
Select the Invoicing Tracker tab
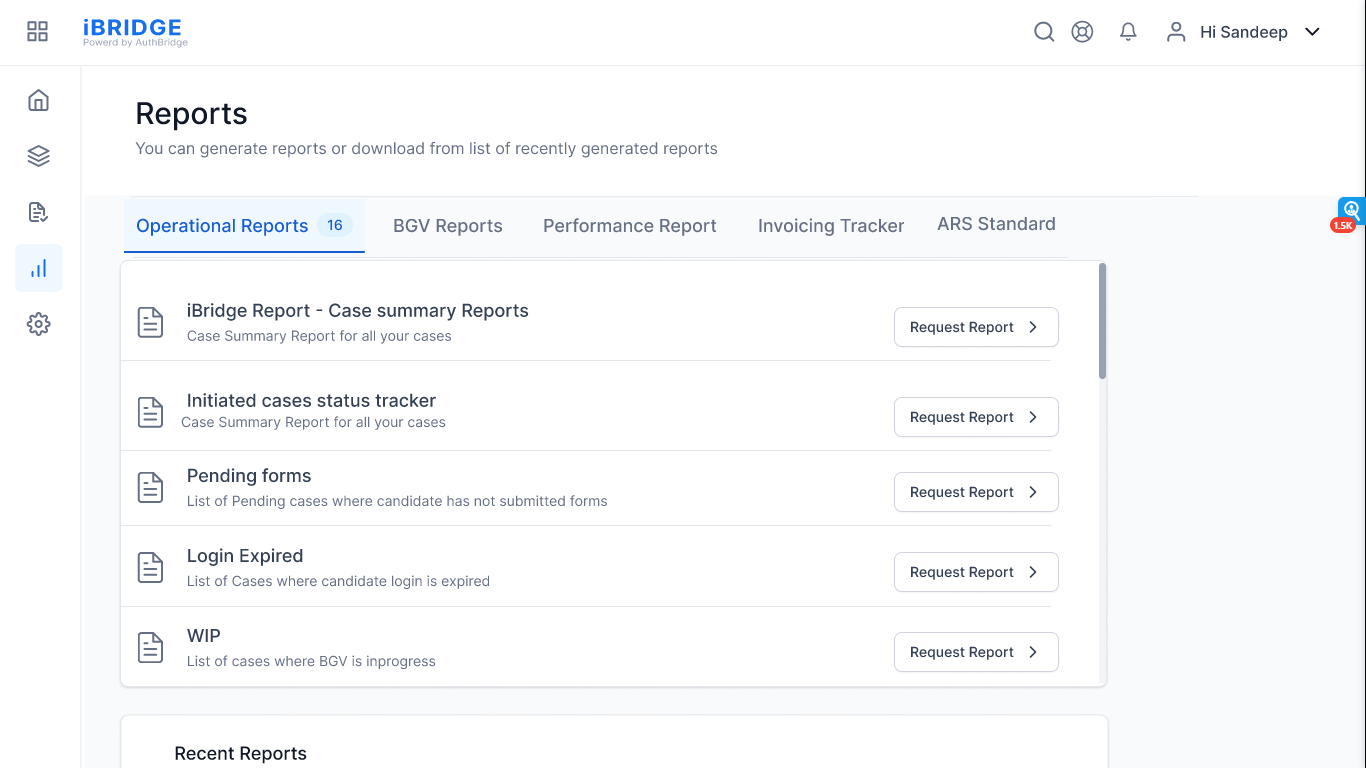(x=830, y=226)
